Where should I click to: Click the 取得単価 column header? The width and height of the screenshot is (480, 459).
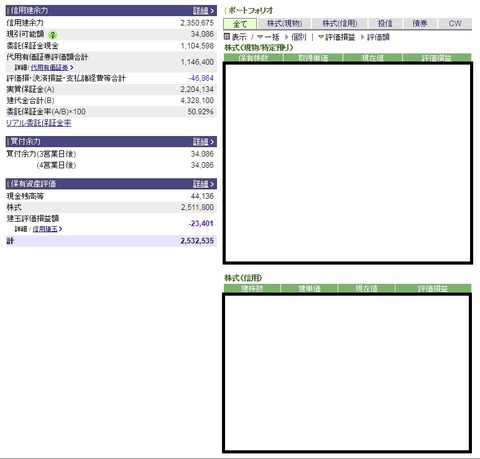click(x=313, y=58)
